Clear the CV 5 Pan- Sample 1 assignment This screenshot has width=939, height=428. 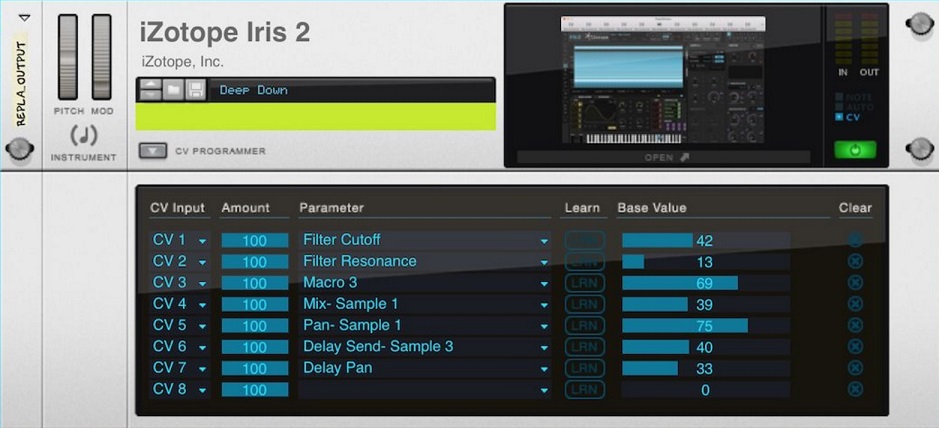(855, 325)
